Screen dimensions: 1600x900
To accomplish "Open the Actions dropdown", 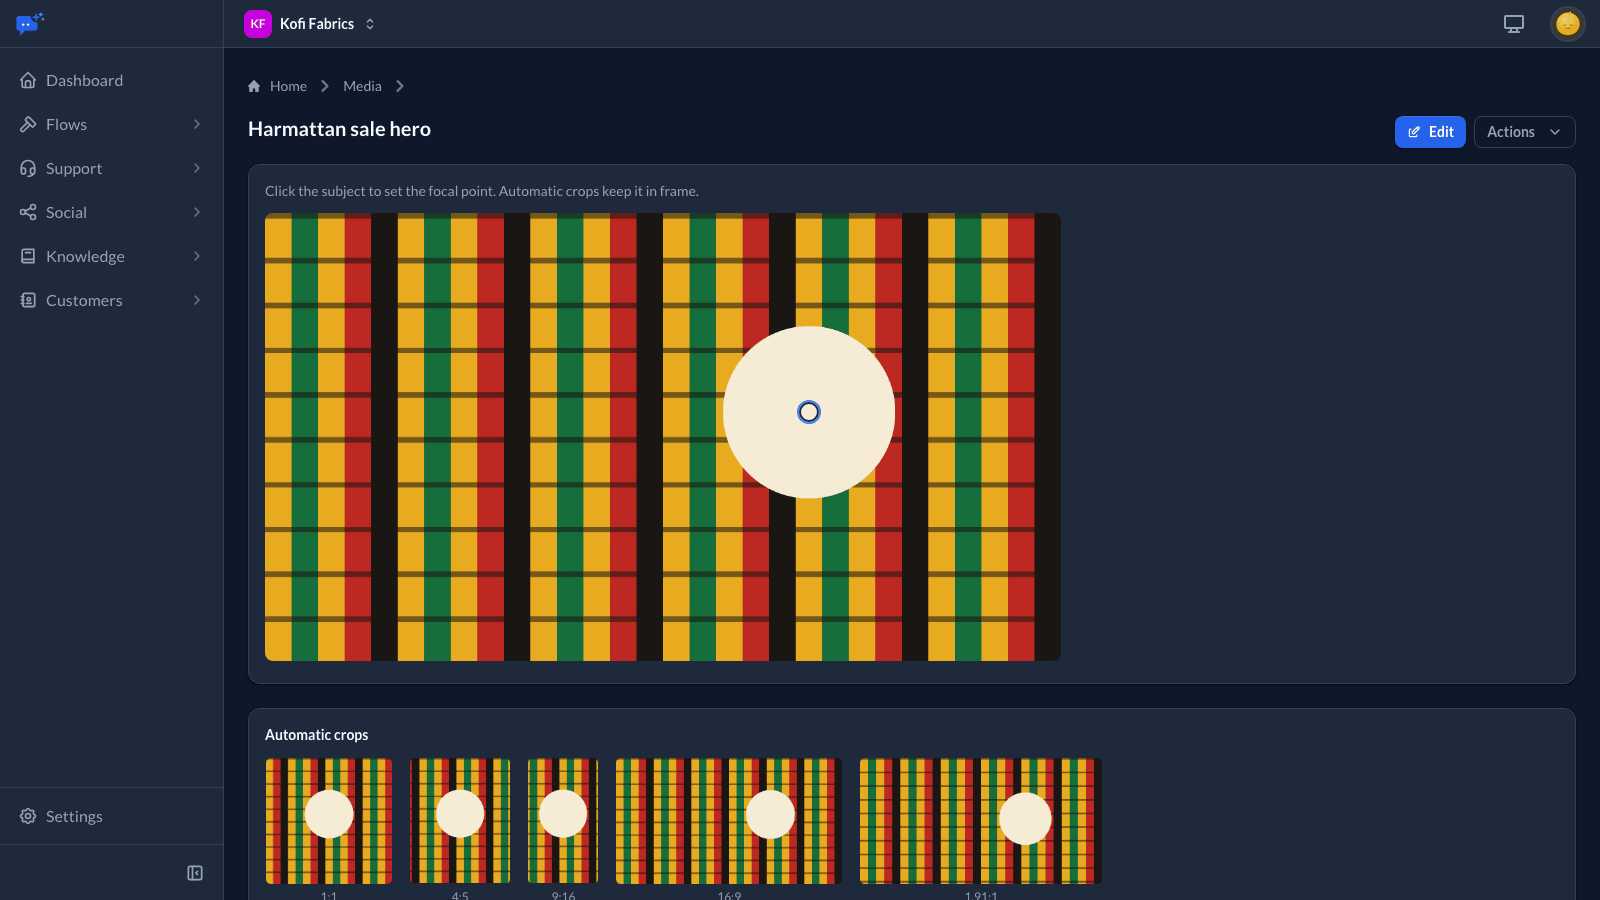I will click(x=1524, y=132).
